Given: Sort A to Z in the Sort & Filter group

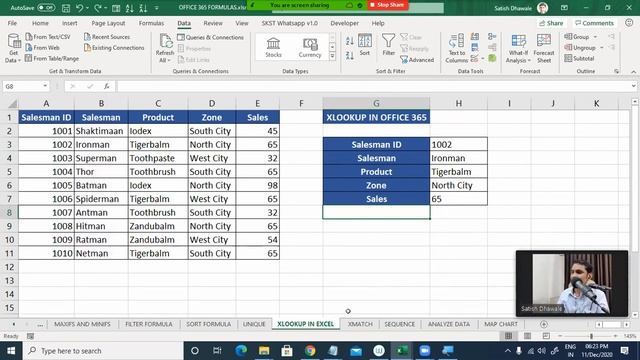Looking at the screenshot, I should 350,41.
